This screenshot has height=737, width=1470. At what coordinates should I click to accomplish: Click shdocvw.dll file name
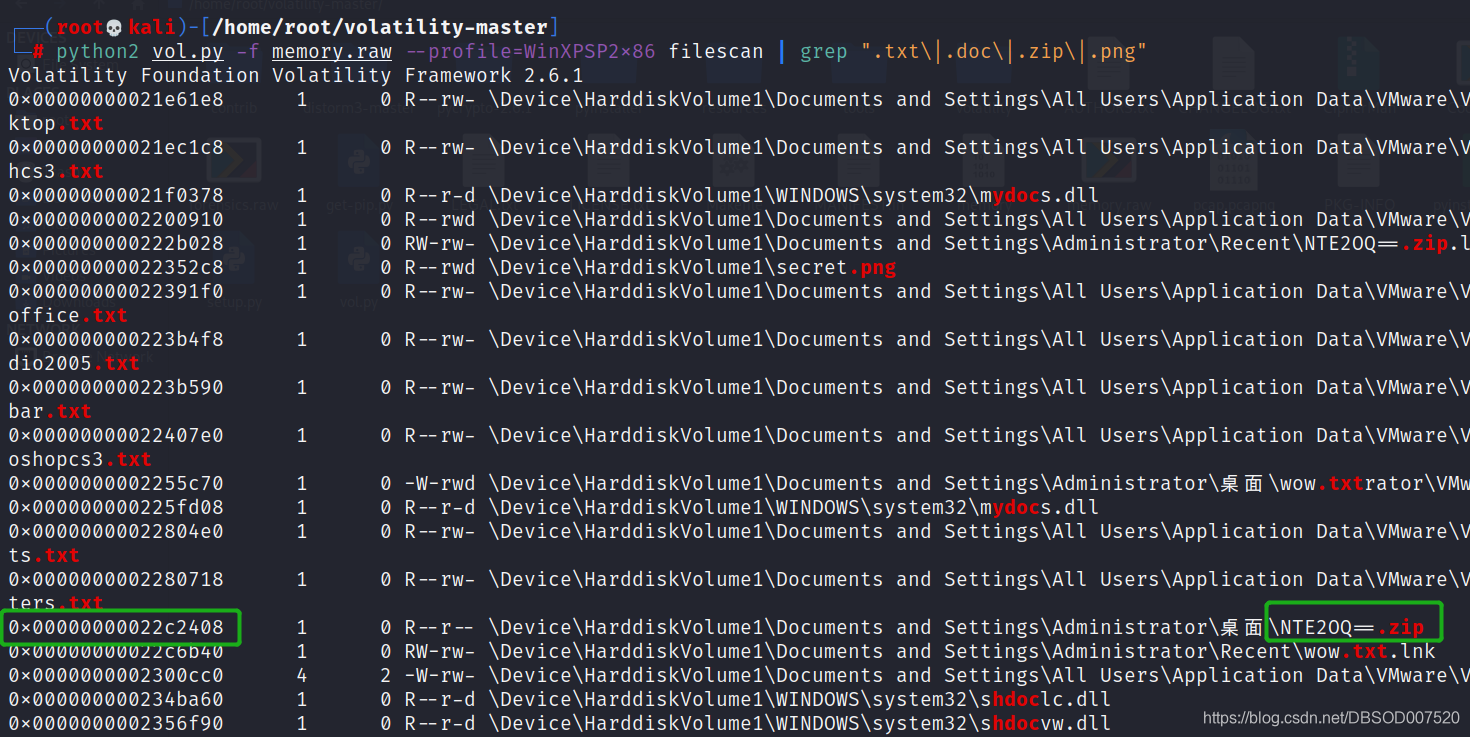tap(1044, 723)
